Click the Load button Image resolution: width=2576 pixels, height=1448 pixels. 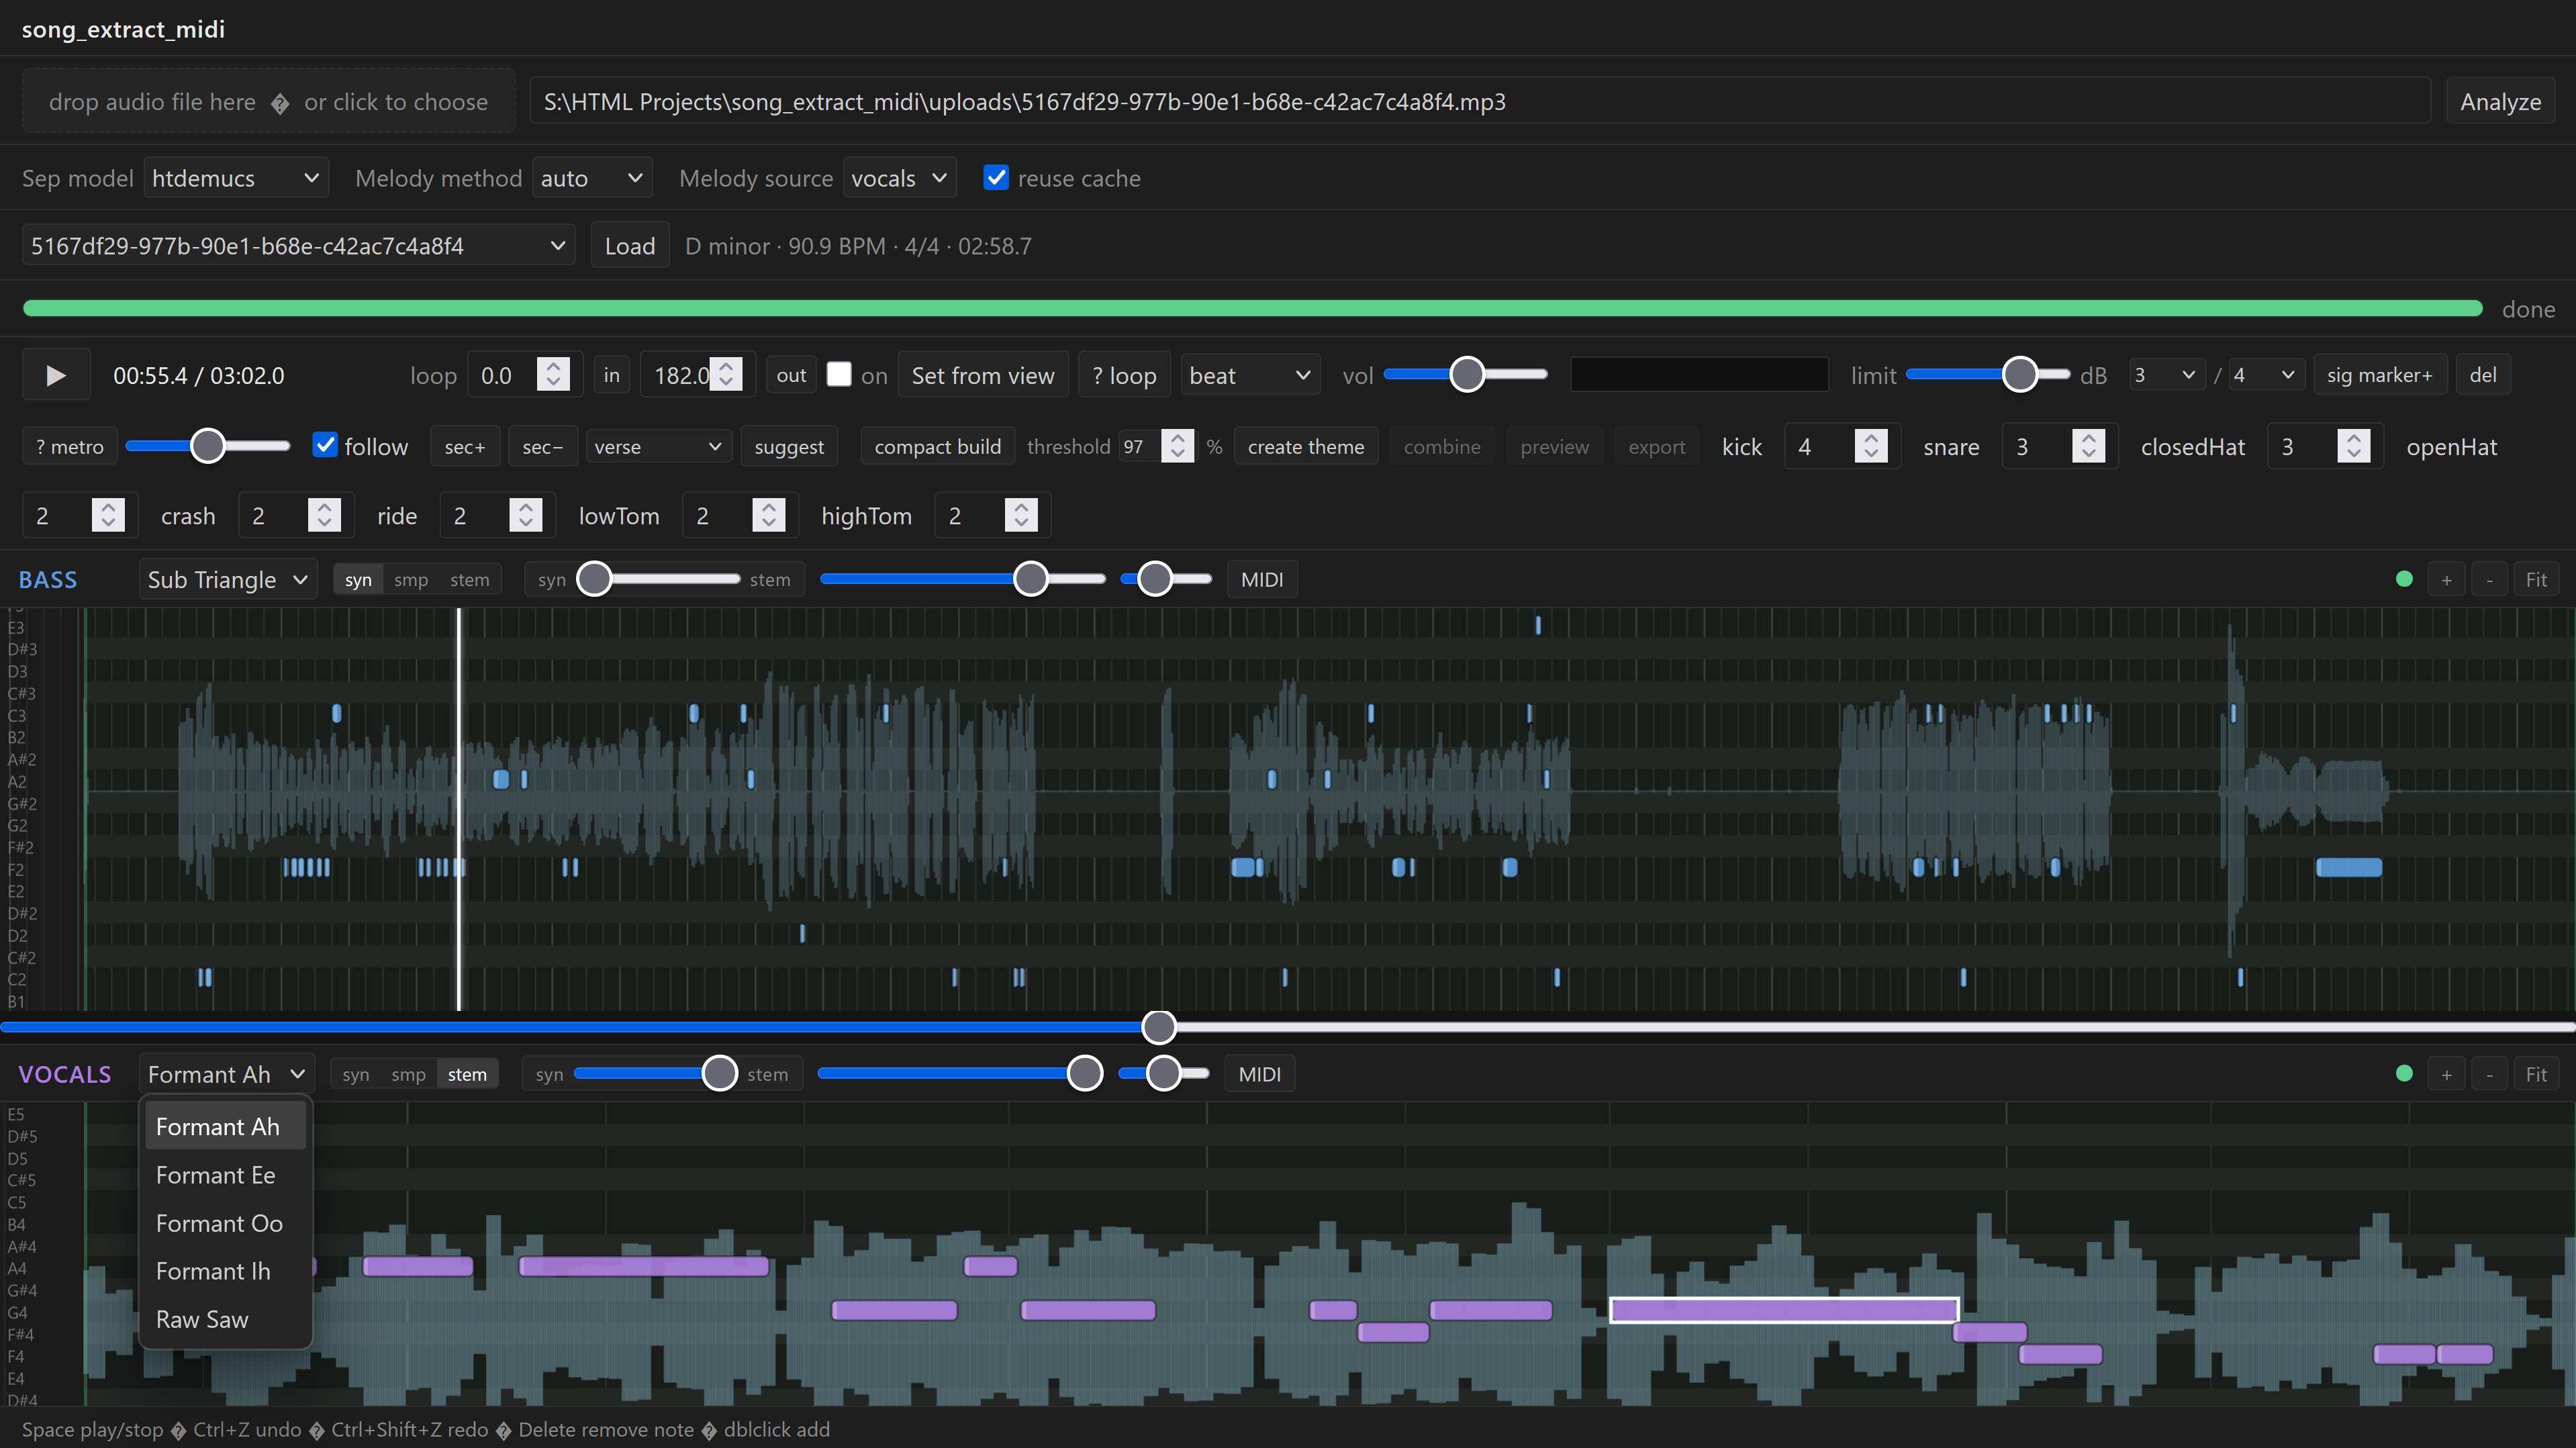tap(629, 246)
